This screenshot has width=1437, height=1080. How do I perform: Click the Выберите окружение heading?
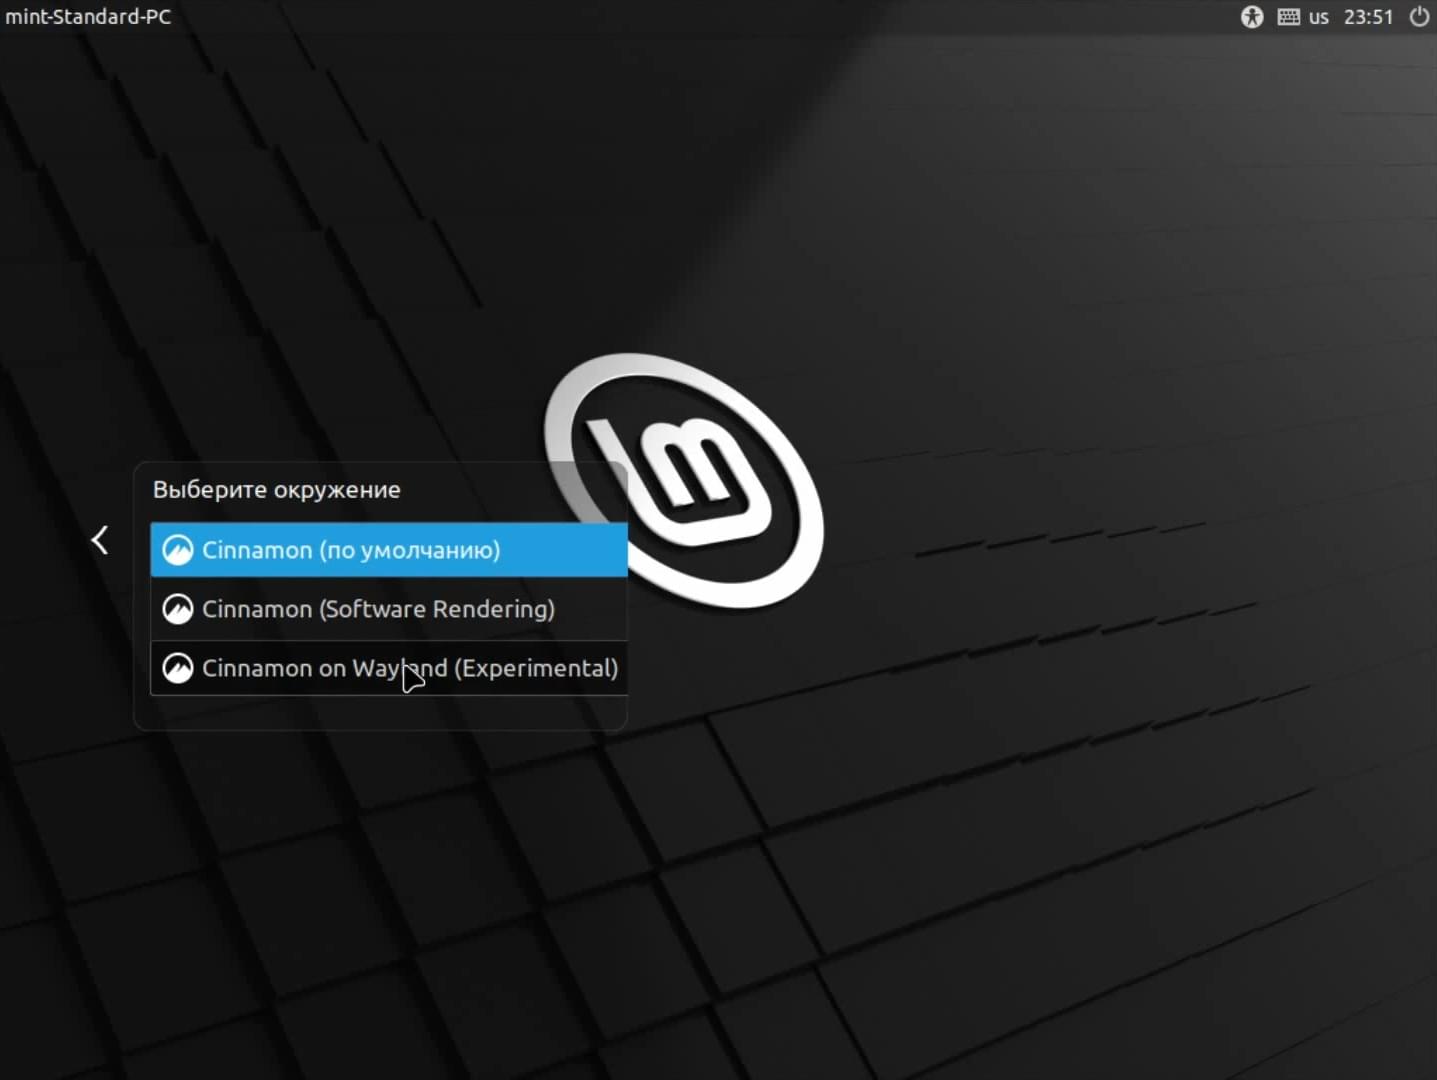(277, 490)
